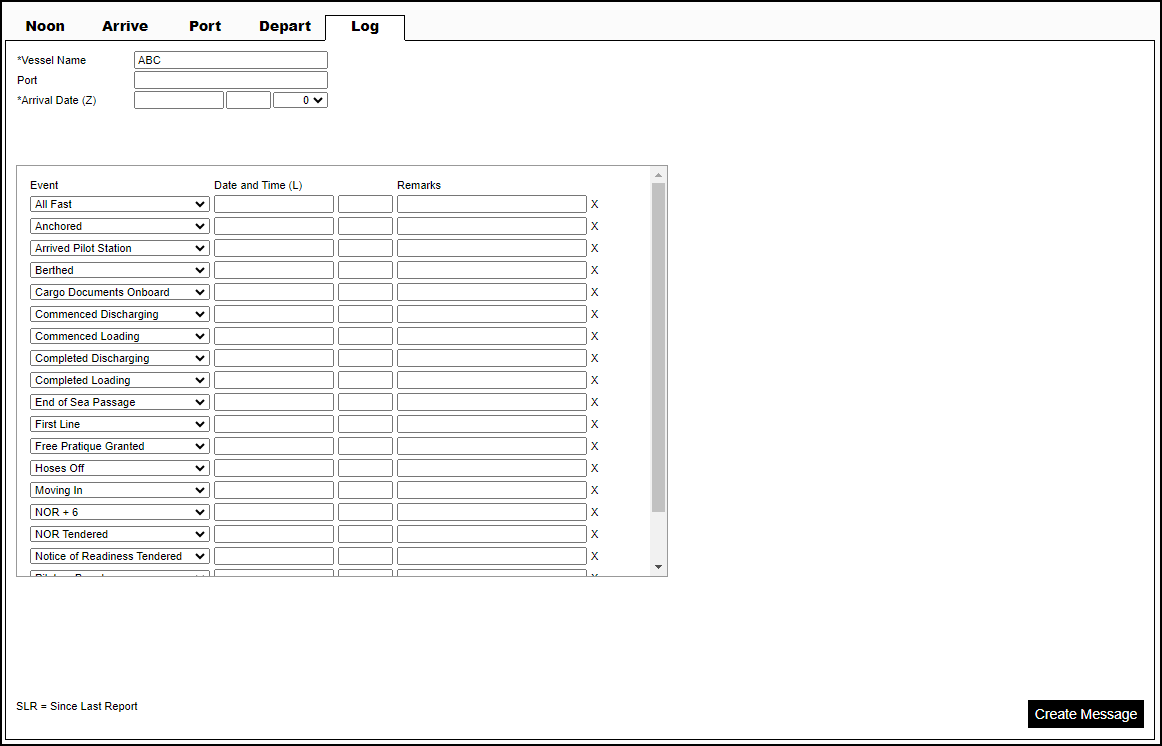Viewport: 1162px width, 746px height.
Task: Open the Arrival Date timezone dropdown
Action: click(300, 100)
